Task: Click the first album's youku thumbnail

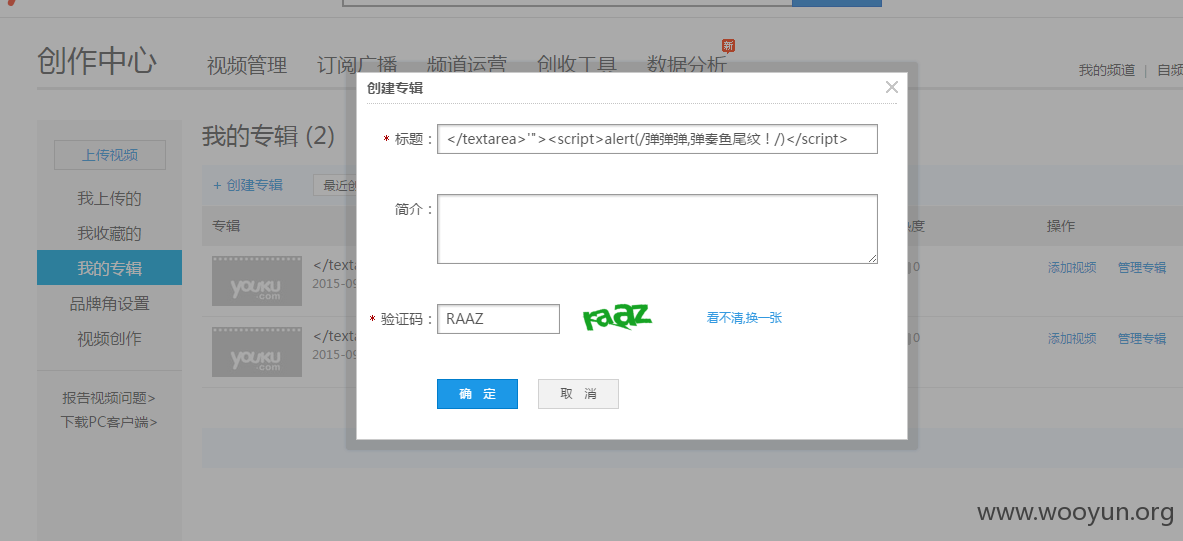Action: click(257, 281)
